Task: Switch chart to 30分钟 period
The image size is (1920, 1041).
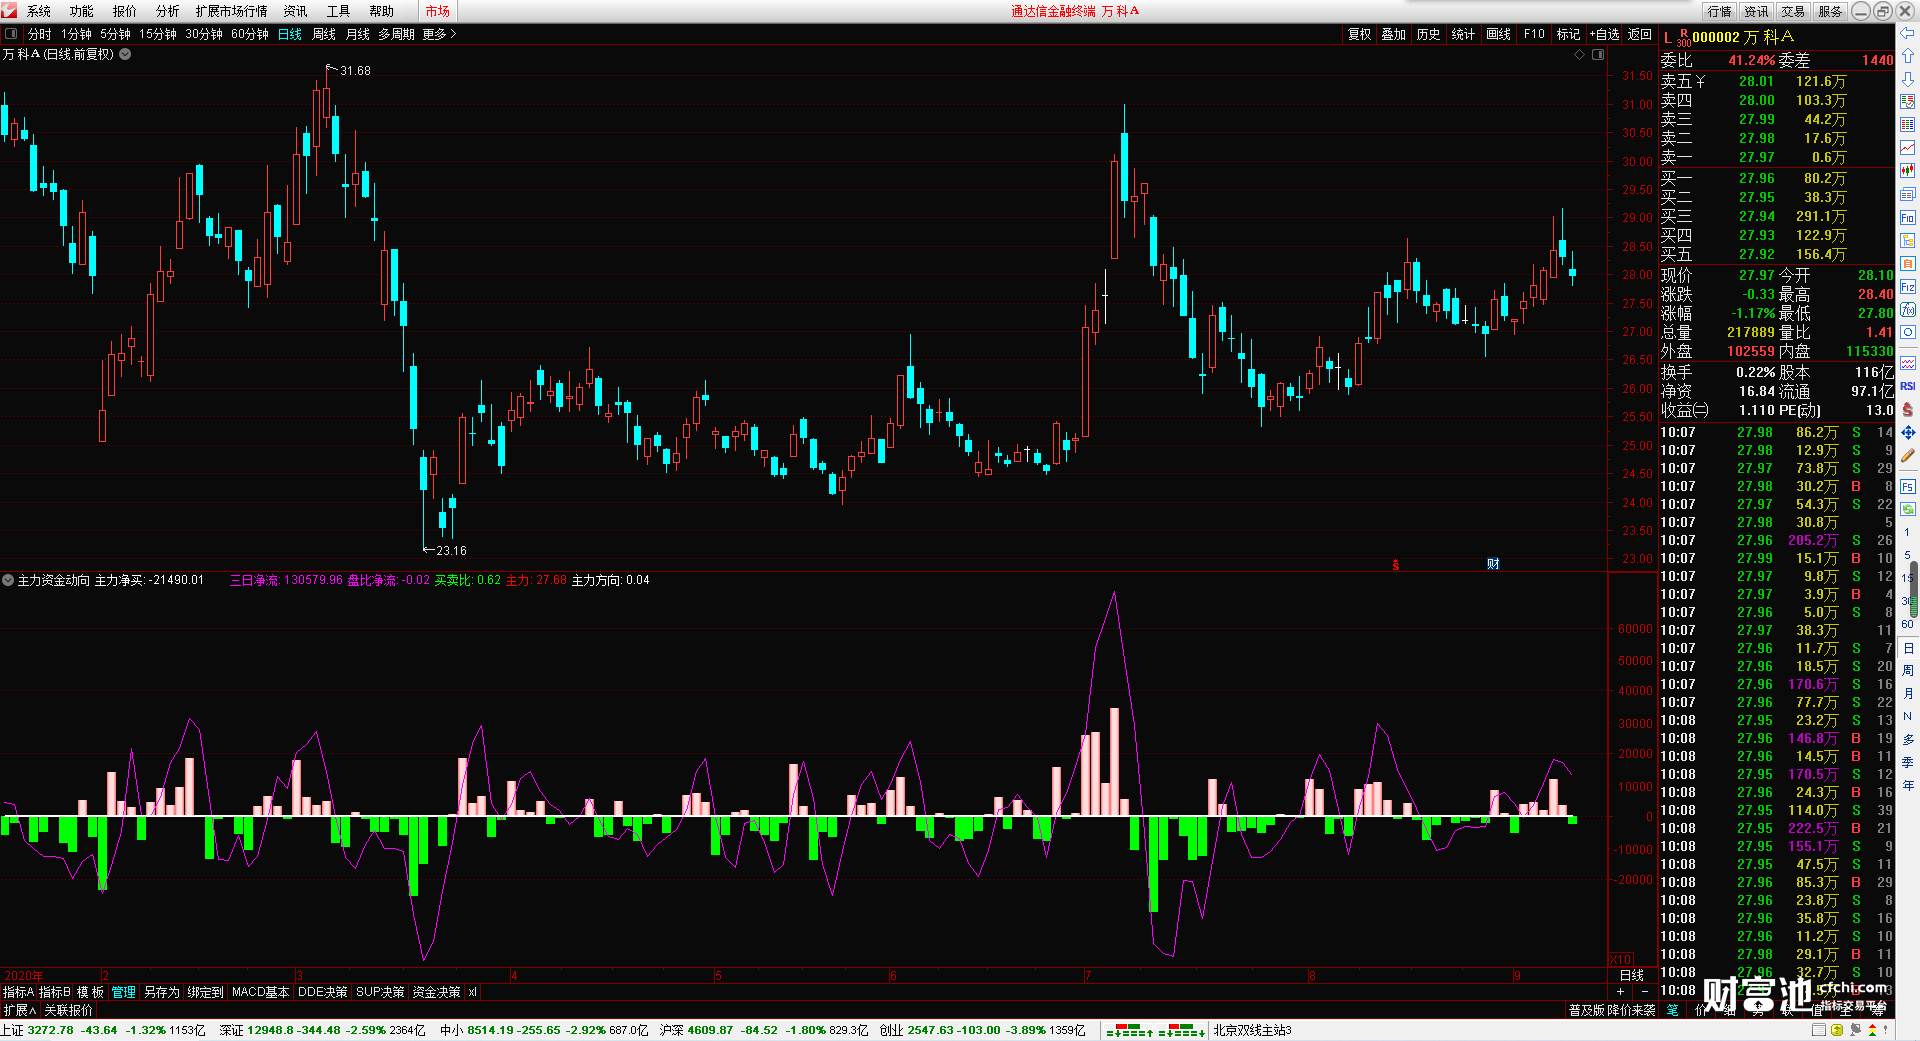Action: coord(204,34)
